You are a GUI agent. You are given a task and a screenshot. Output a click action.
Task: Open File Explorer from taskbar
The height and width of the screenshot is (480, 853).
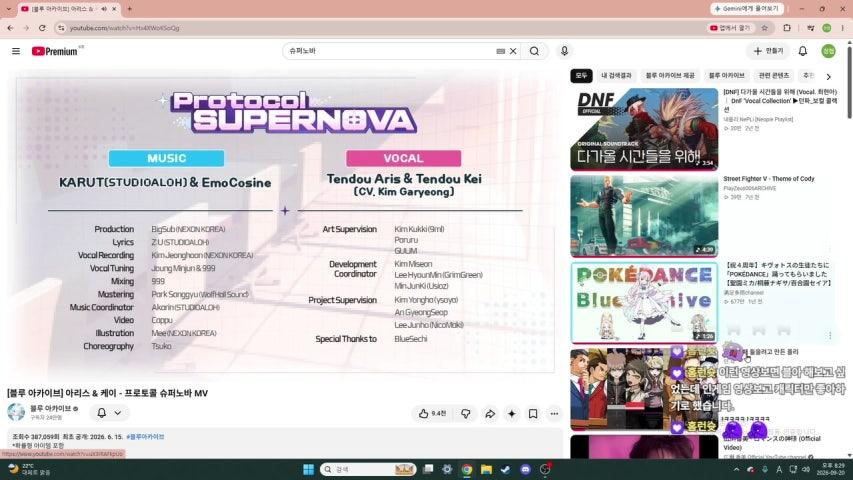coord(486,469)
